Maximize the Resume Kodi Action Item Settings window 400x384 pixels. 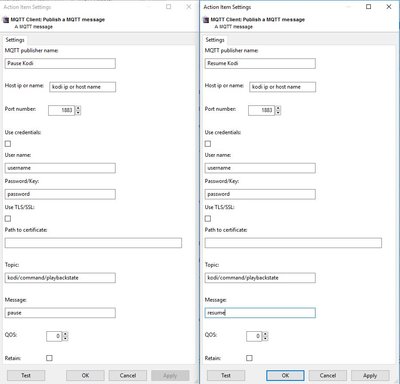pyautogui.click(x=368, y=7)
